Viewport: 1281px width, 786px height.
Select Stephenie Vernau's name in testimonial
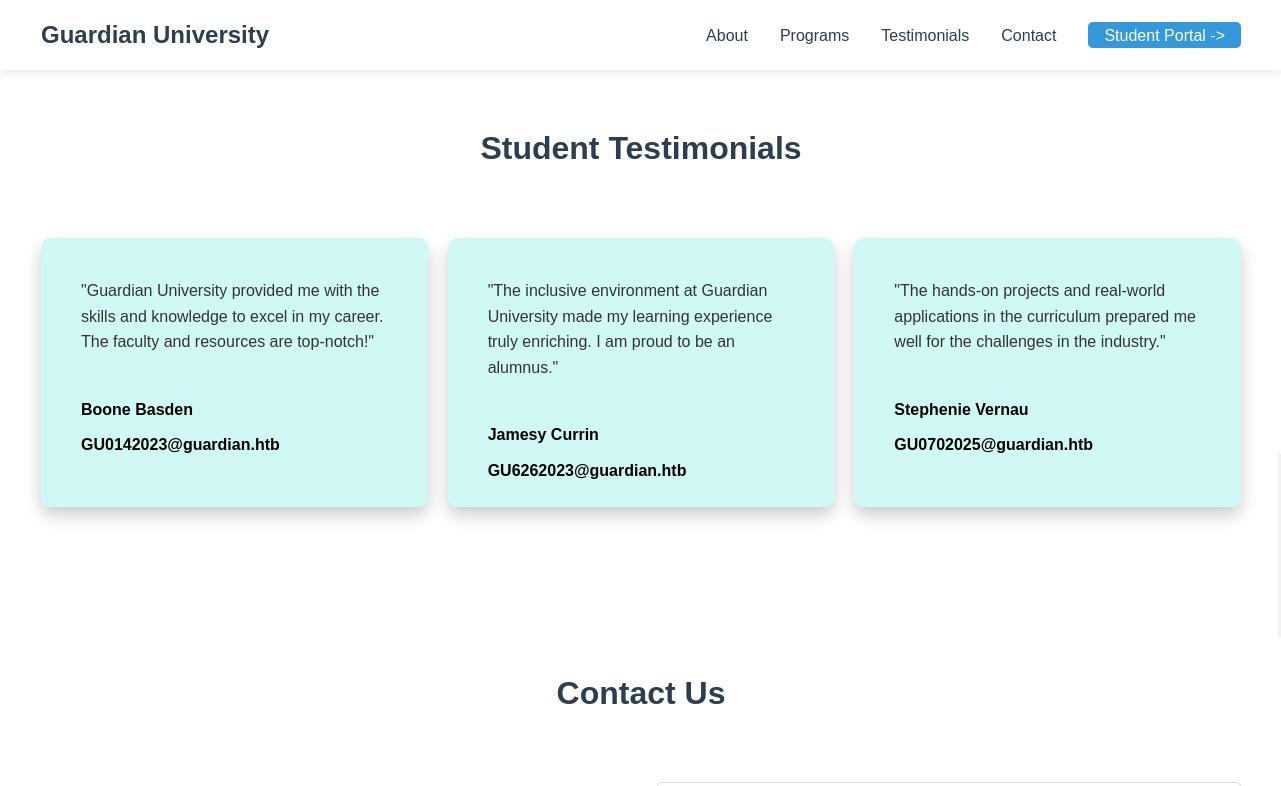960,409
